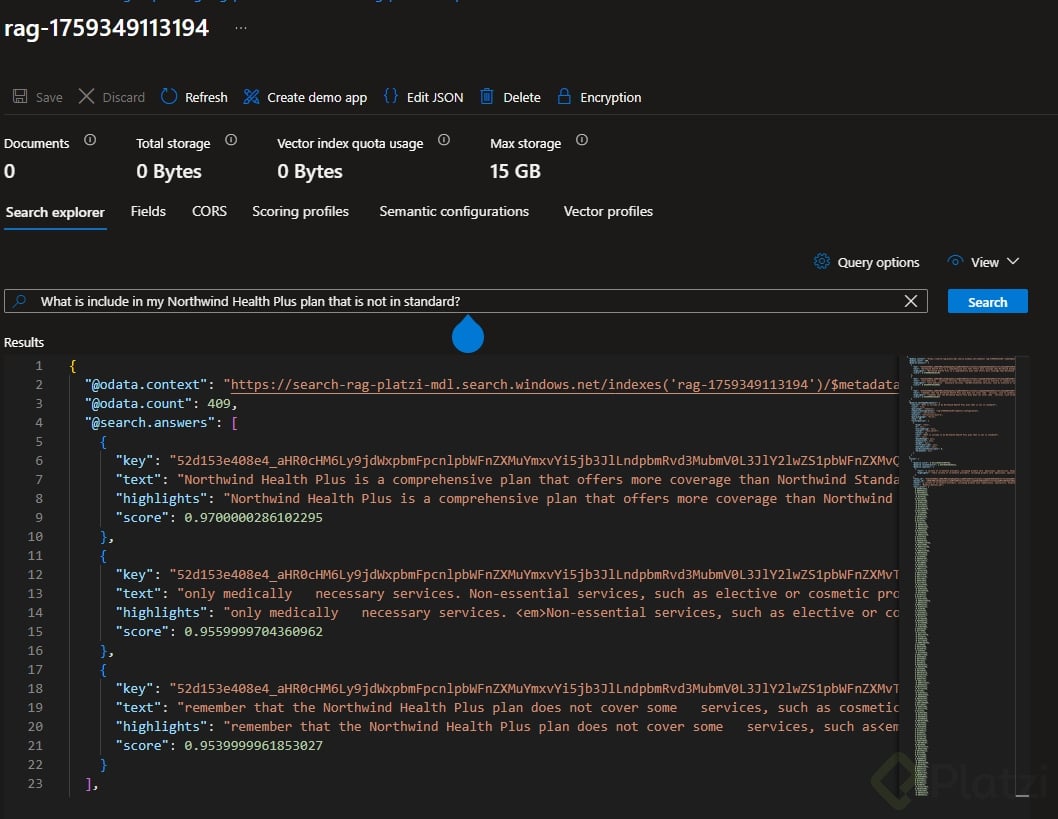This screenshot has height=819, width=1058.
Task: Click the Delete trash can icon
Action: point(487,97)
